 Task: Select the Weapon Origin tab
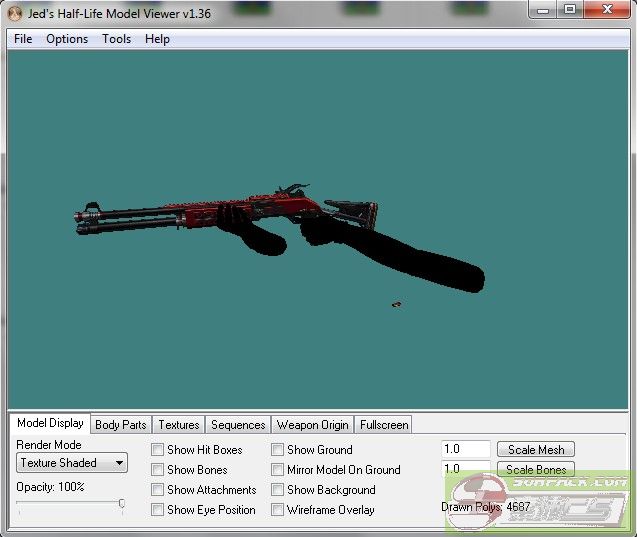coord(312,425)
